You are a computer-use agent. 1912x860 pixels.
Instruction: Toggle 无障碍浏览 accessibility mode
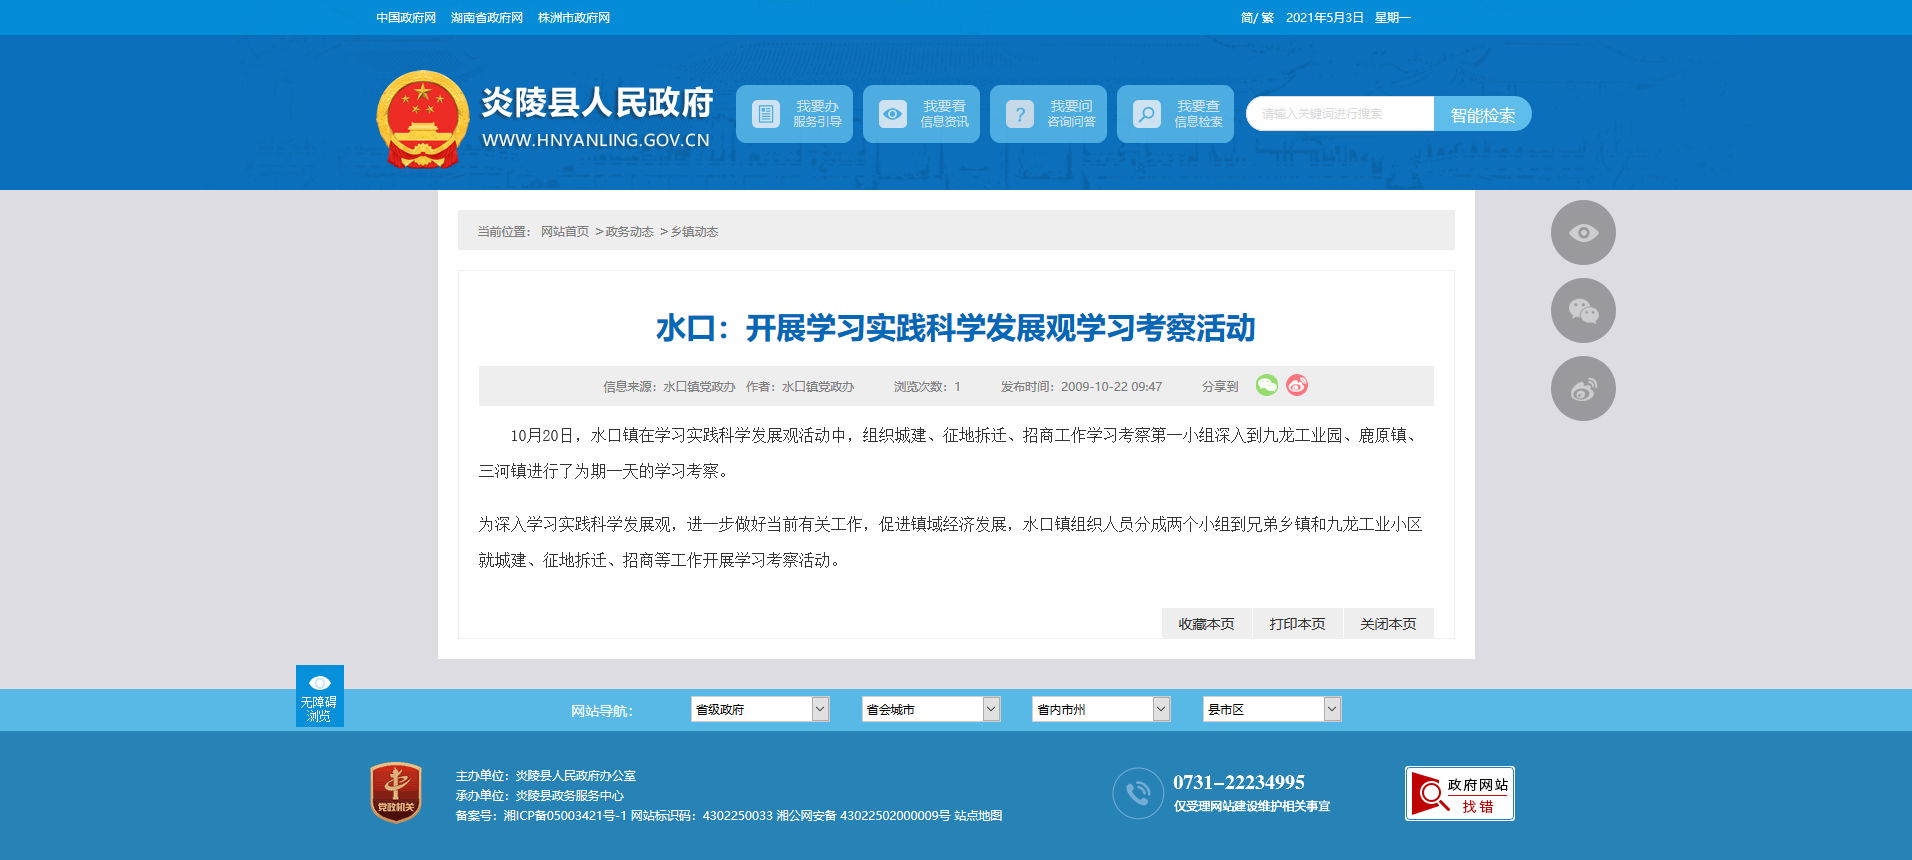[319, 696]
